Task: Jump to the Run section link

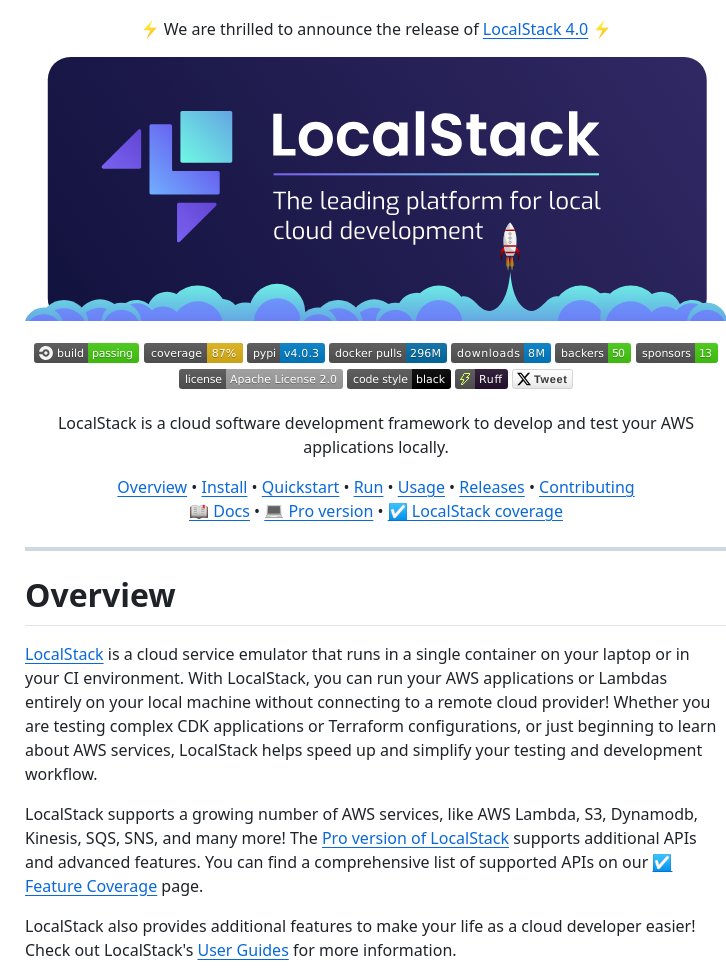Action: point(368,487)
